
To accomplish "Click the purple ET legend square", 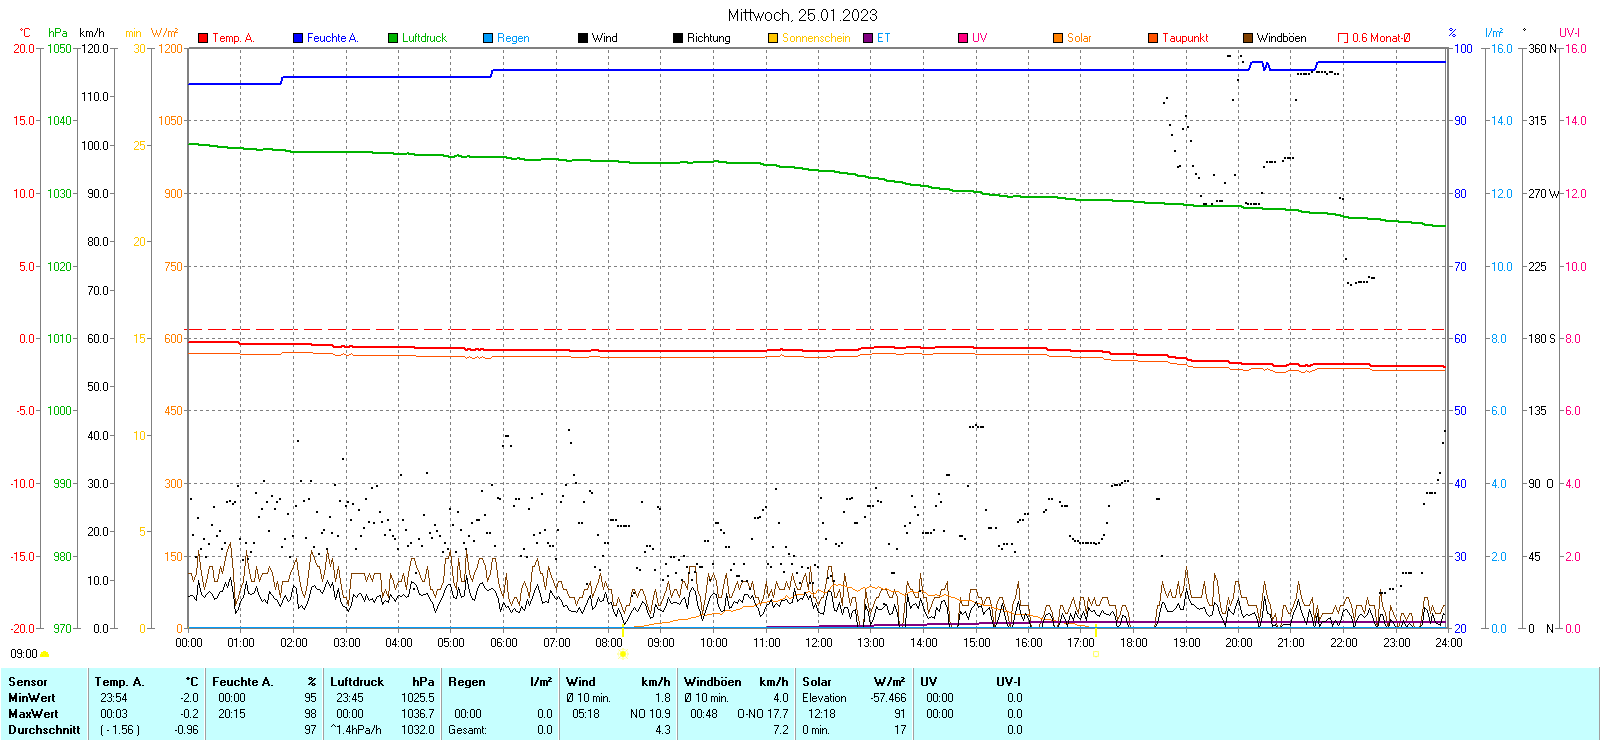I will click(868, 38).
